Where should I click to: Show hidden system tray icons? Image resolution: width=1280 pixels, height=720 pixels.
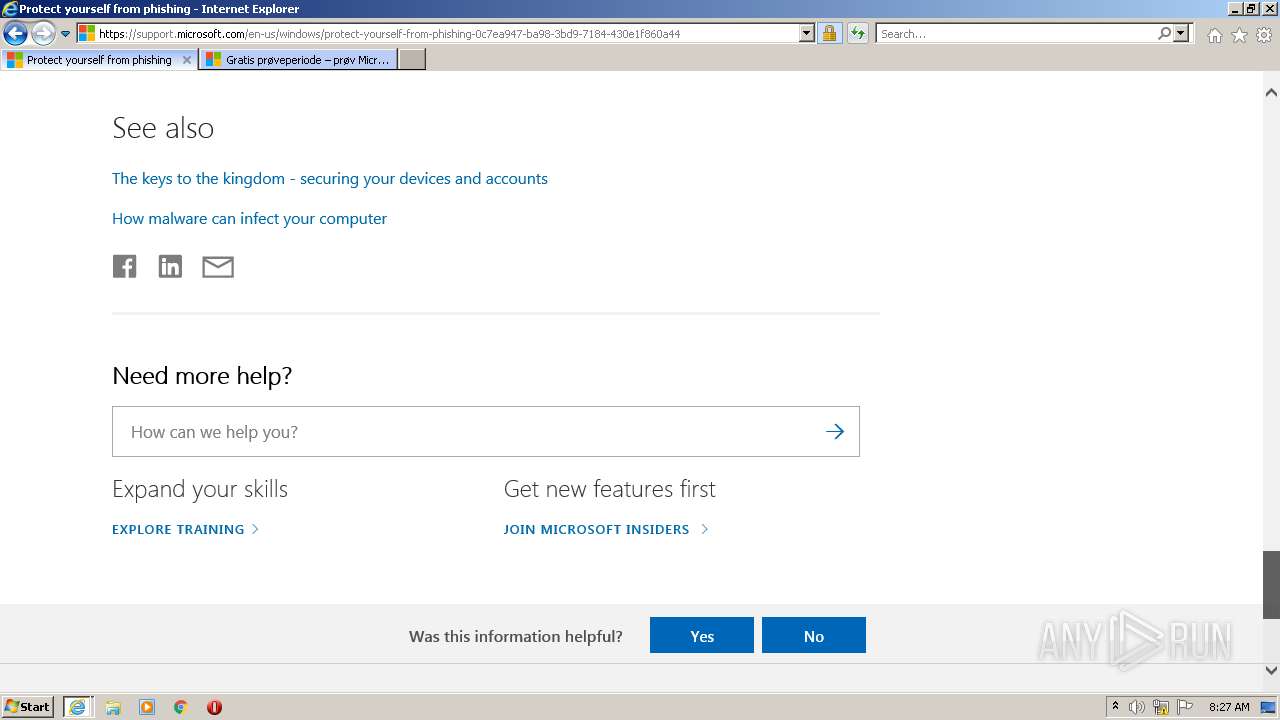[1115, 707]
